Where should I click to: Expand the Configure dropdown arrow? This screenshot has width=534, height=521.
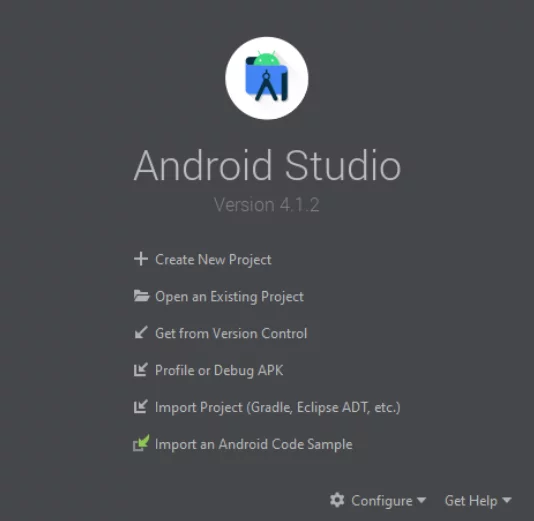[422, 500]
